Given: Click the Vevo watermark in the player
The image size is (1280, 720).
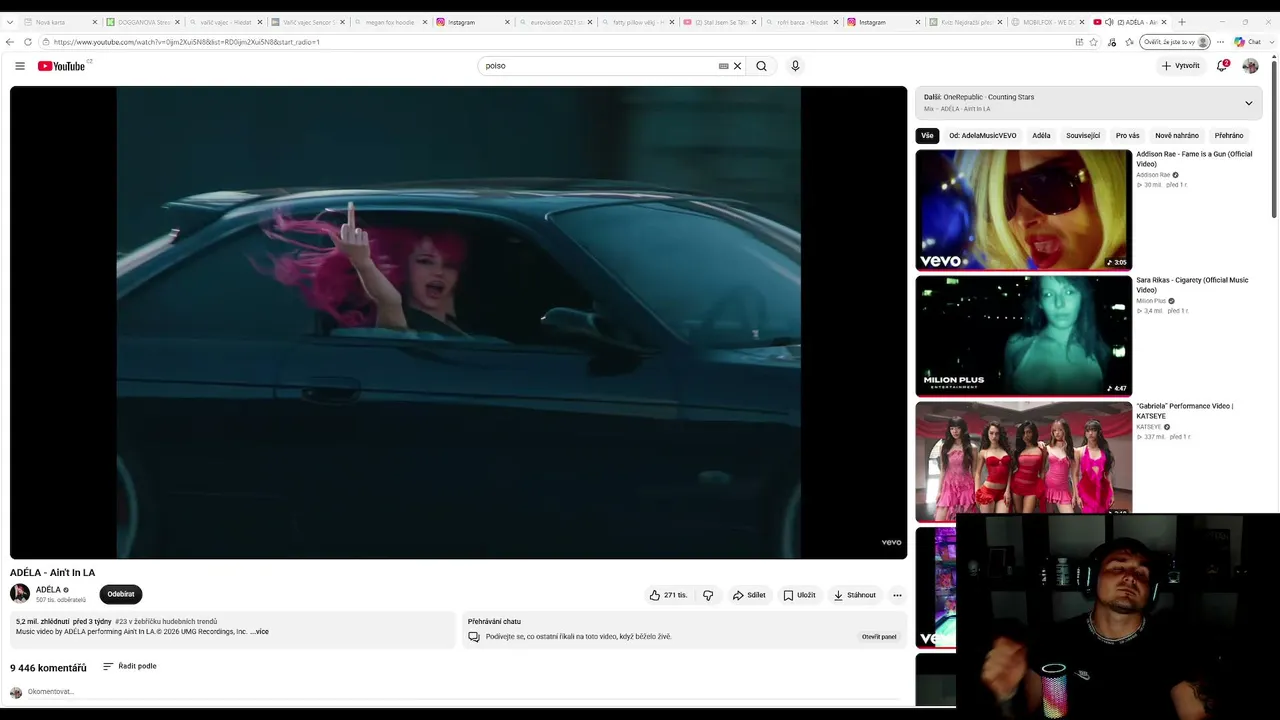Looking at the screenshot, I should (891, 543).
